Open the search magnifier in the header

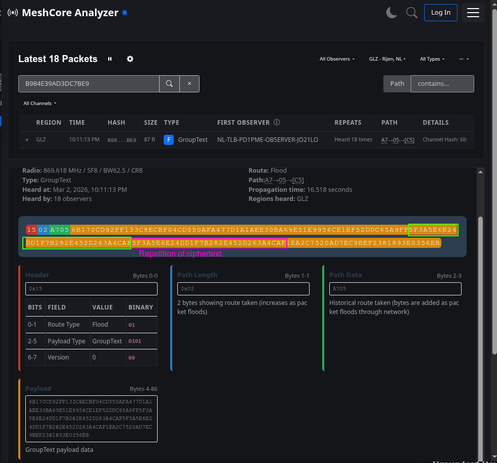coord(411,13)
